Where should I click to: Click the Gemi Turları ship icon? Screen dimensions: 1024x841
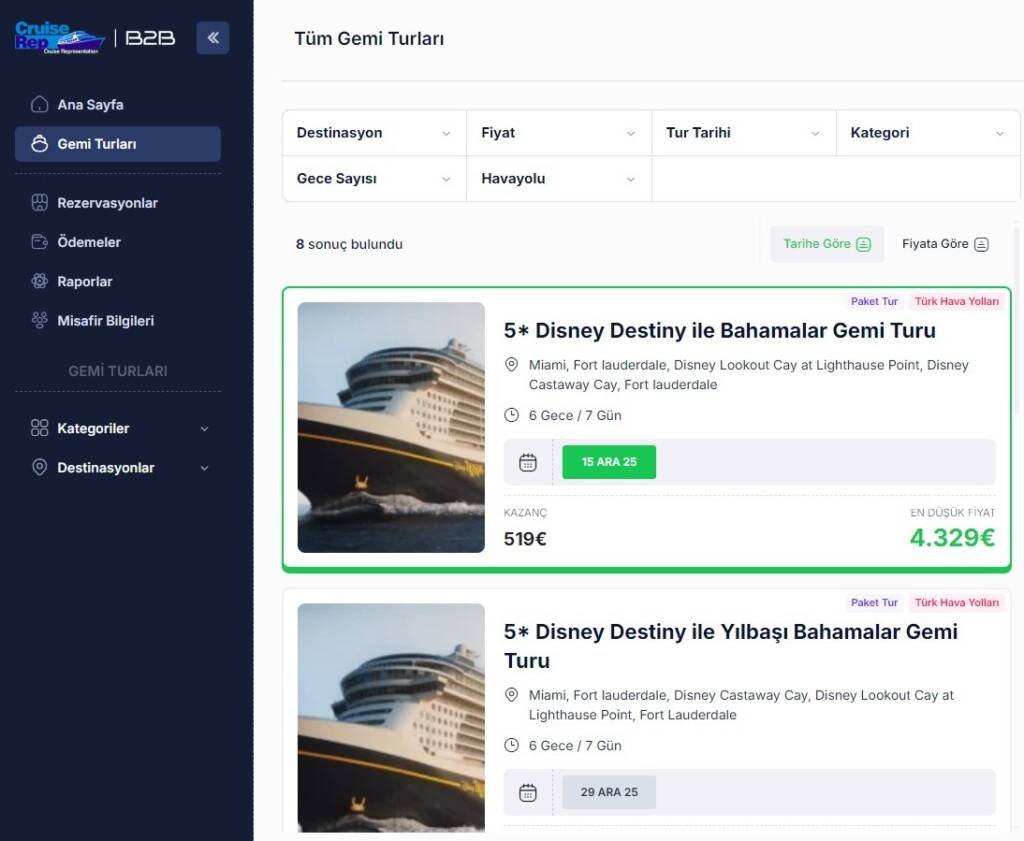[39, 144]
